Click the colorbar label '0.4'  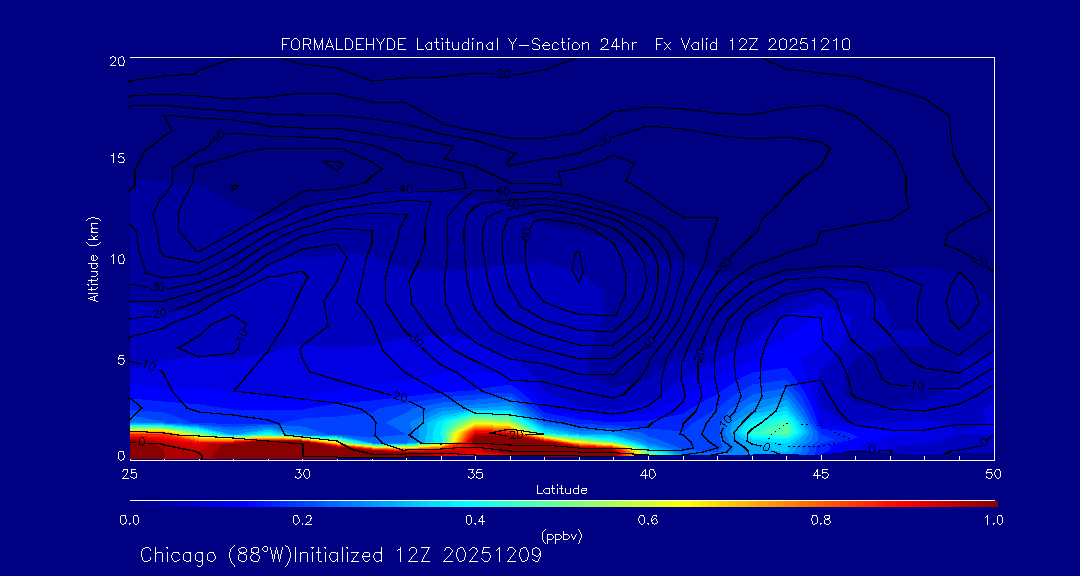tap(475, 520)
